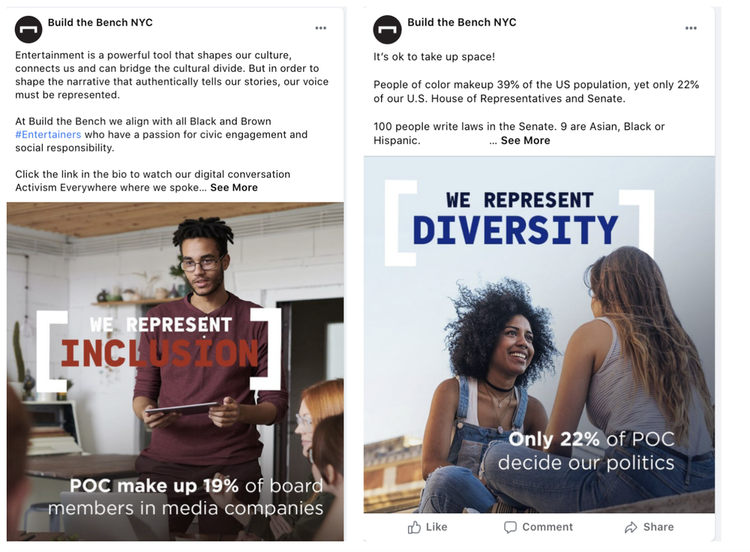This screenshot has height=552, width=750.
Task: Click the Share button label
Action: 658,527
